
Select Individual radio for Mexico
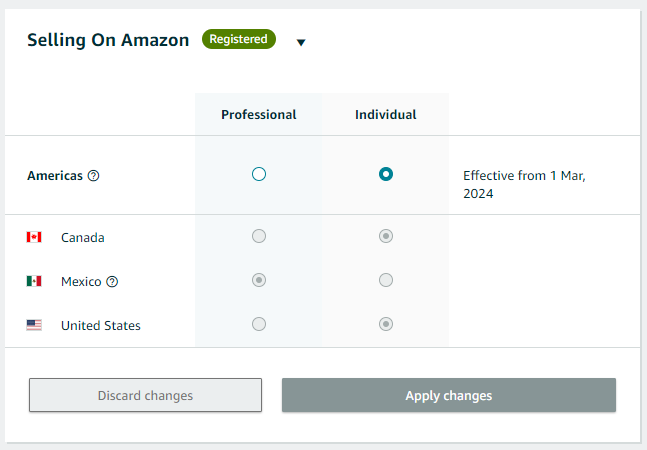coord(386,280)
